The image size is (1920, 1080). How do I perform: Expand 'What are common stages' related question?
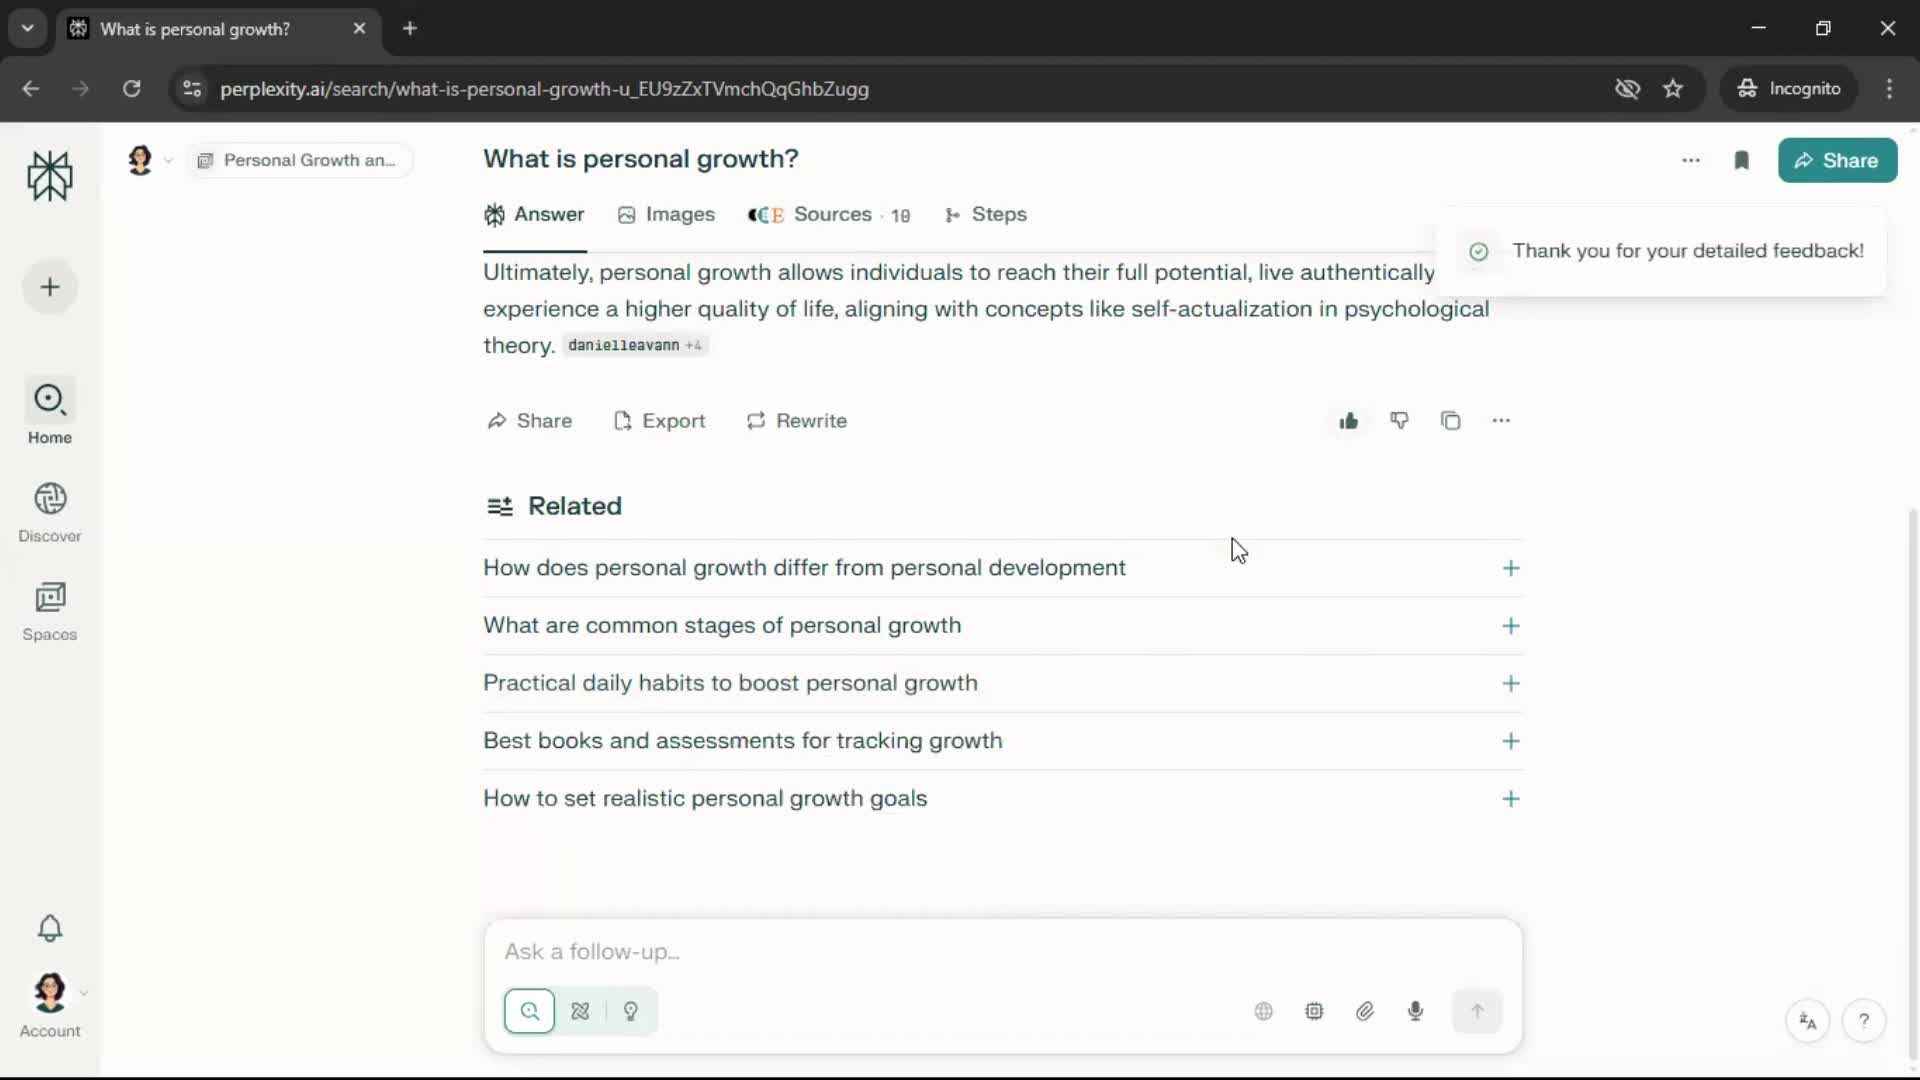click(1510, 626)
